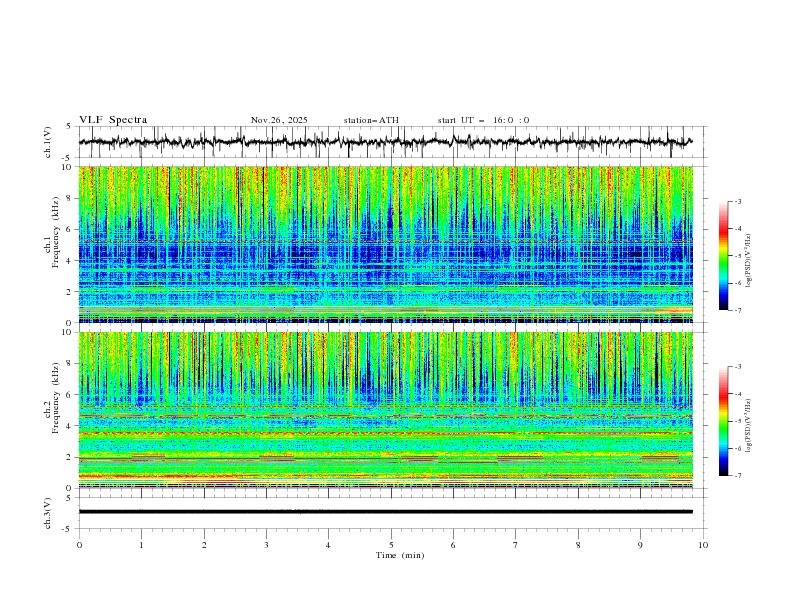Click the "-7" tick on ch.1 colorbar
792x612 pixels.
pos(738,310)
